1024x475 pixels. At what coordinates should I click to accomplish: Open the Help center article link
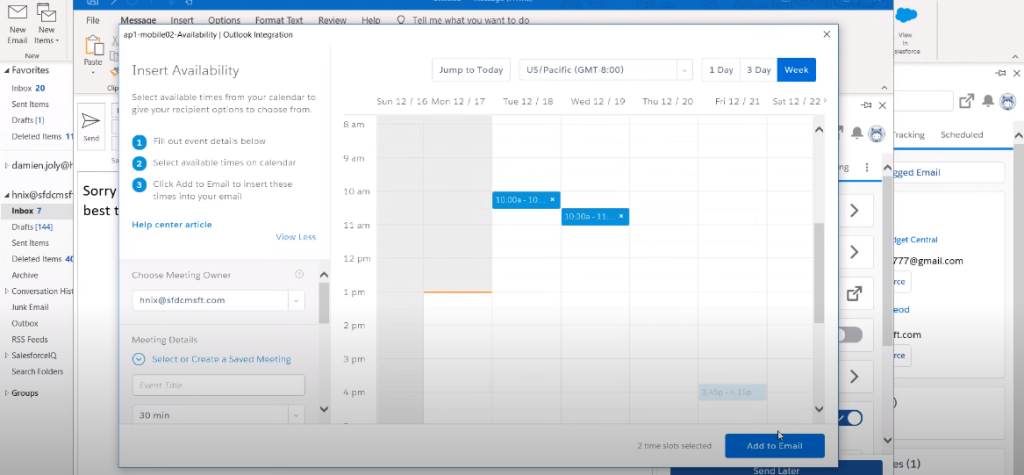(172, 225)
